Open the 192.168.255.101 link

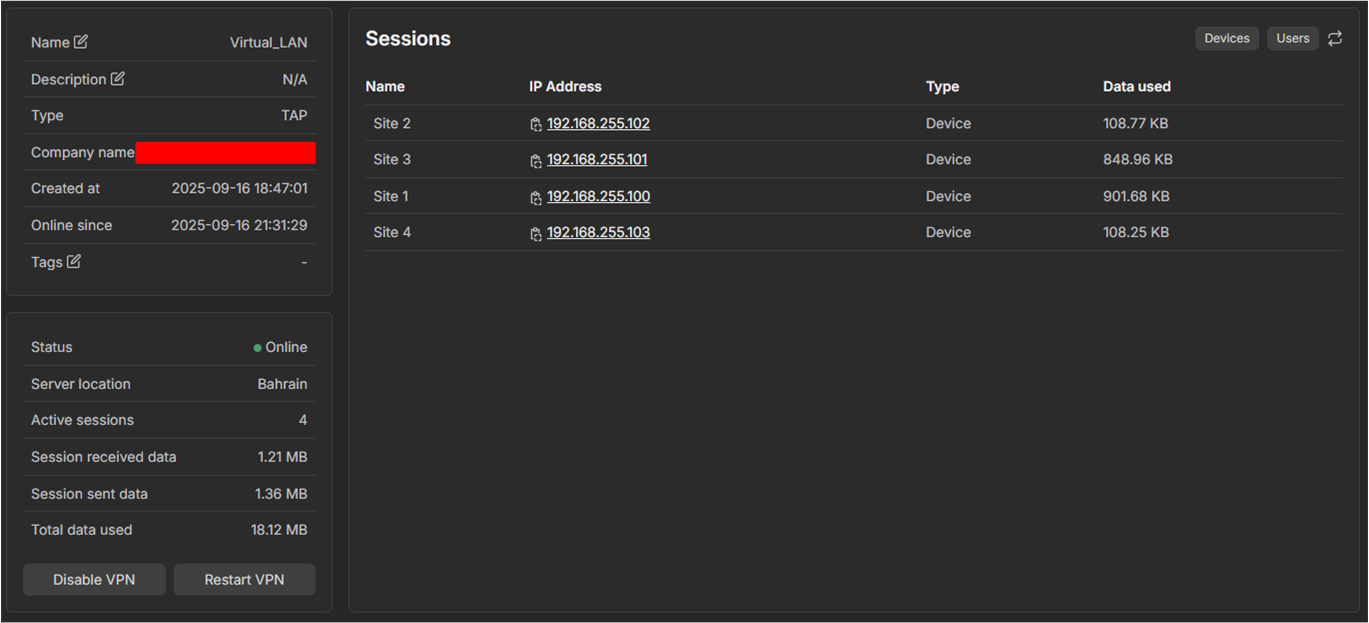(597, 160)
